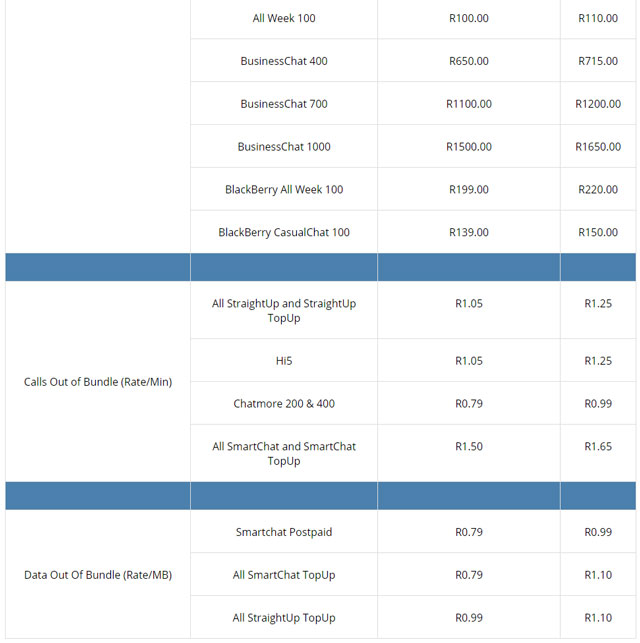Viewport: 640px width, 643px height.
Task: Select the BusinessChat 400 row label
Action: point(284,61)
